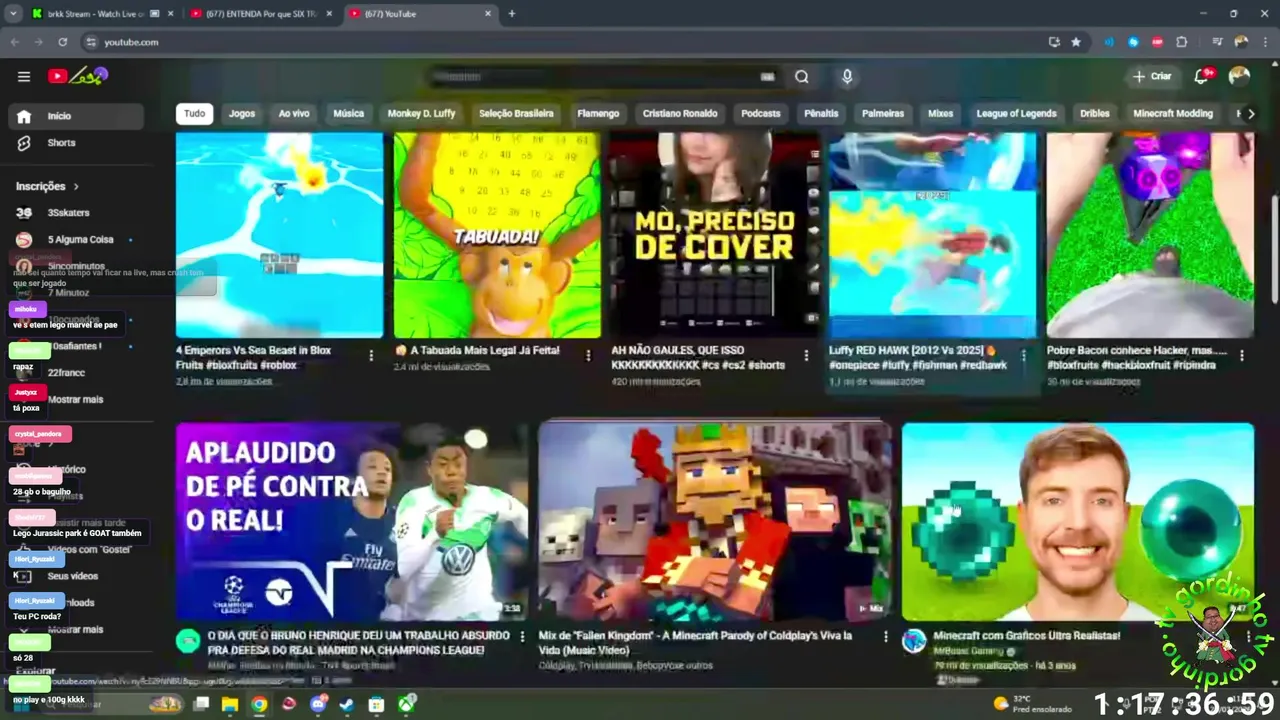
Task: Open options menu for A Tabuada video
Action: tap(588, 355)
